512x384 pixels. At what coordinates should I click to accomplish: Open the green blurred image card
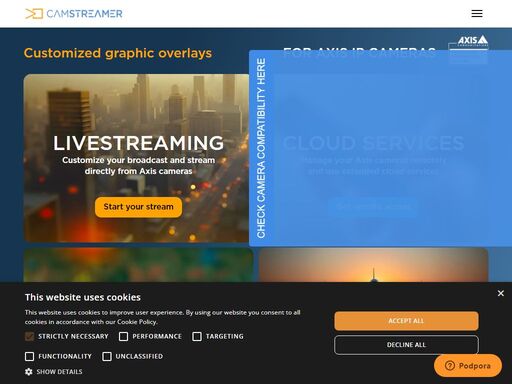[x=138, y=265]
